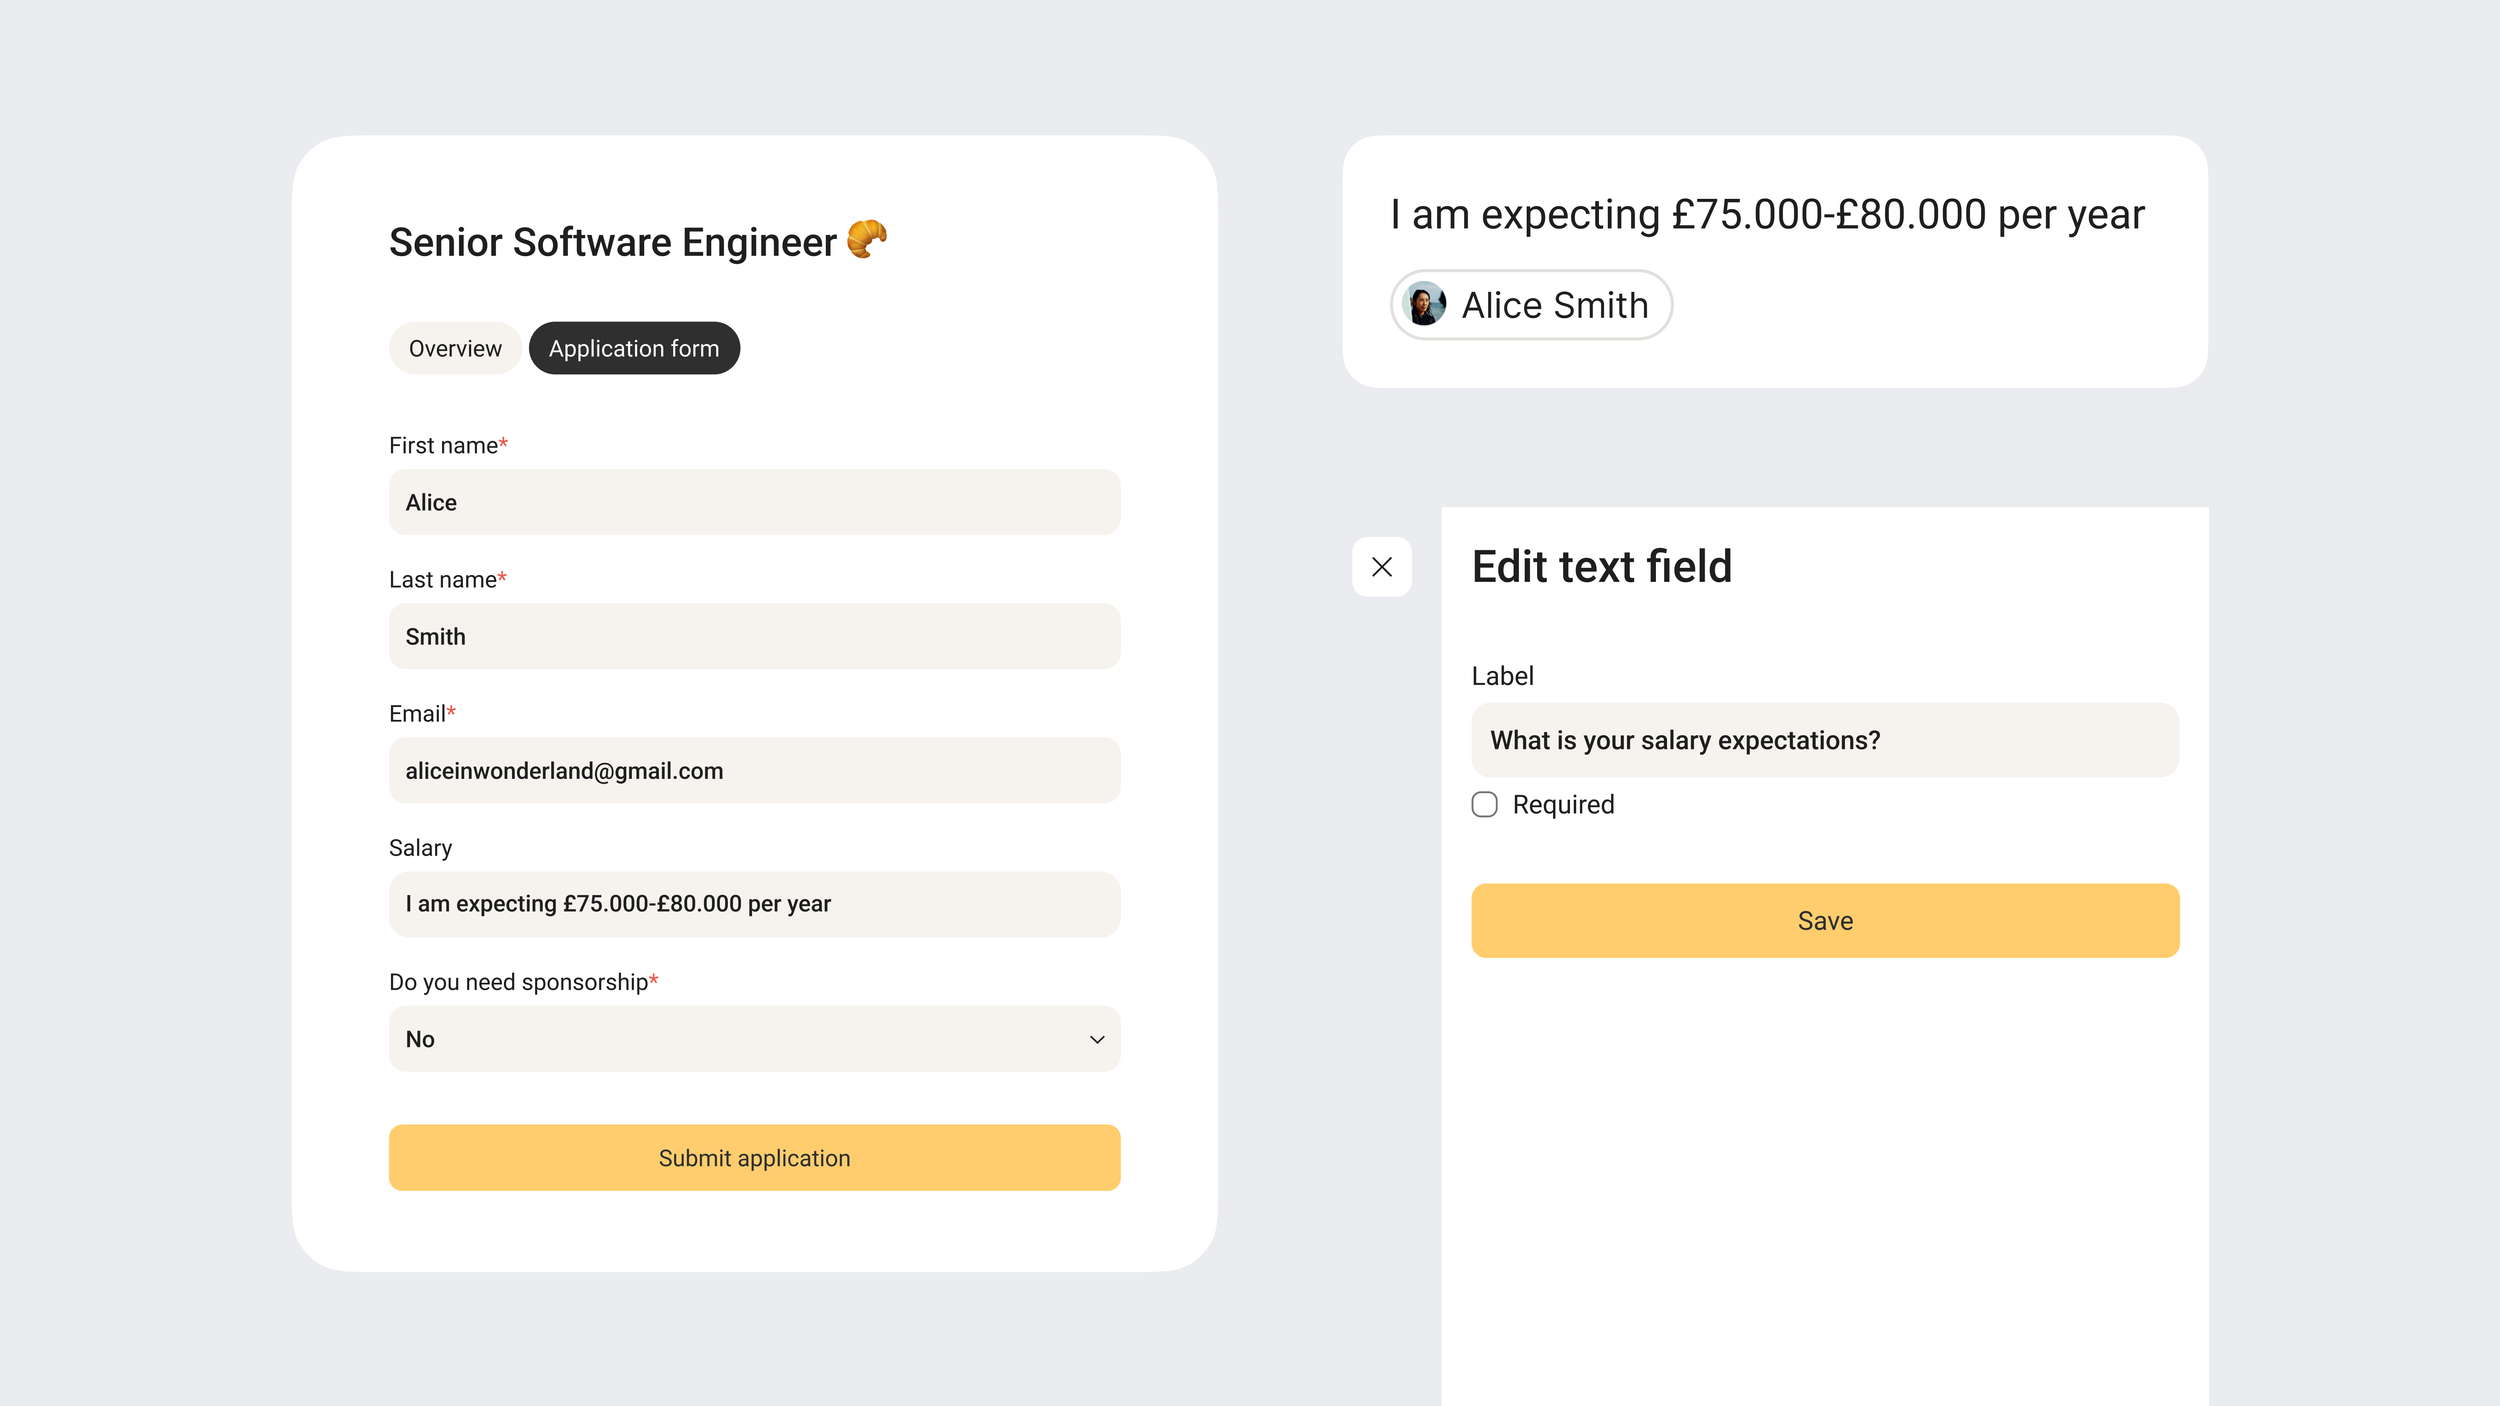The image size is (2500, 1406).
Task: Save the text field edits
Action: (1825, 921)
